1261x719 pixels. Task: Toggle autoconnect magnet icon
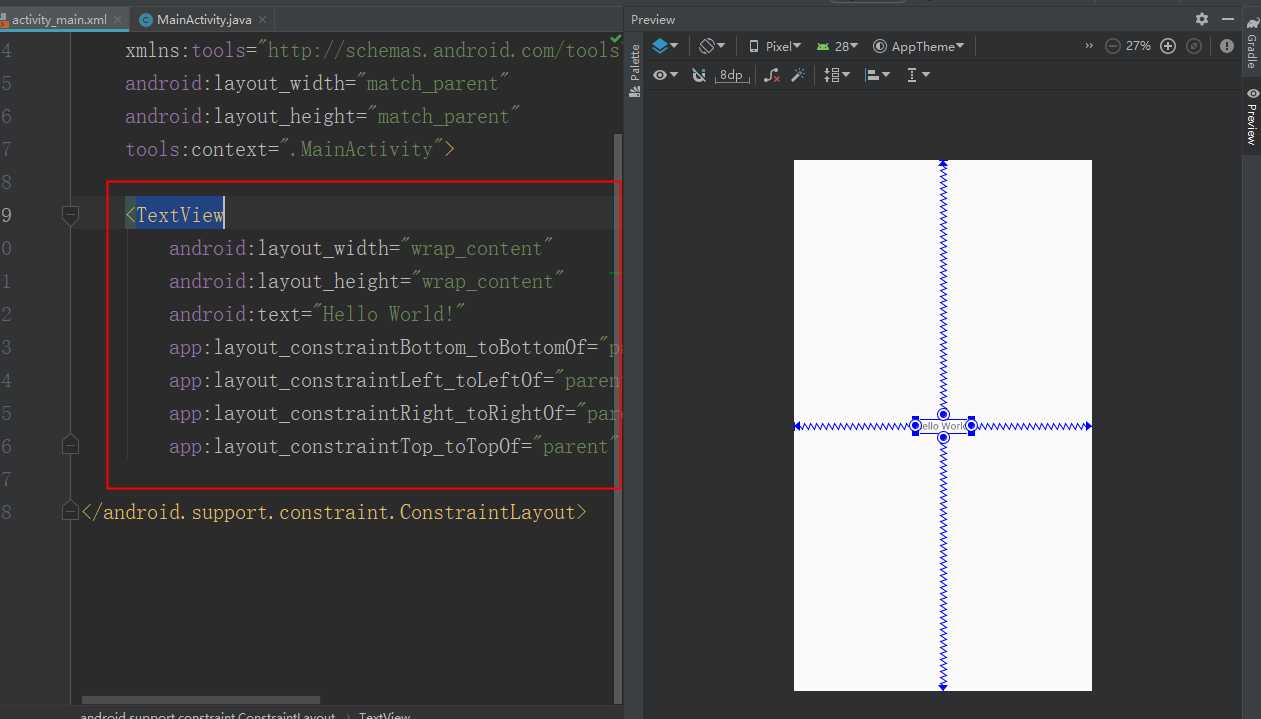(x=699, y=75)
